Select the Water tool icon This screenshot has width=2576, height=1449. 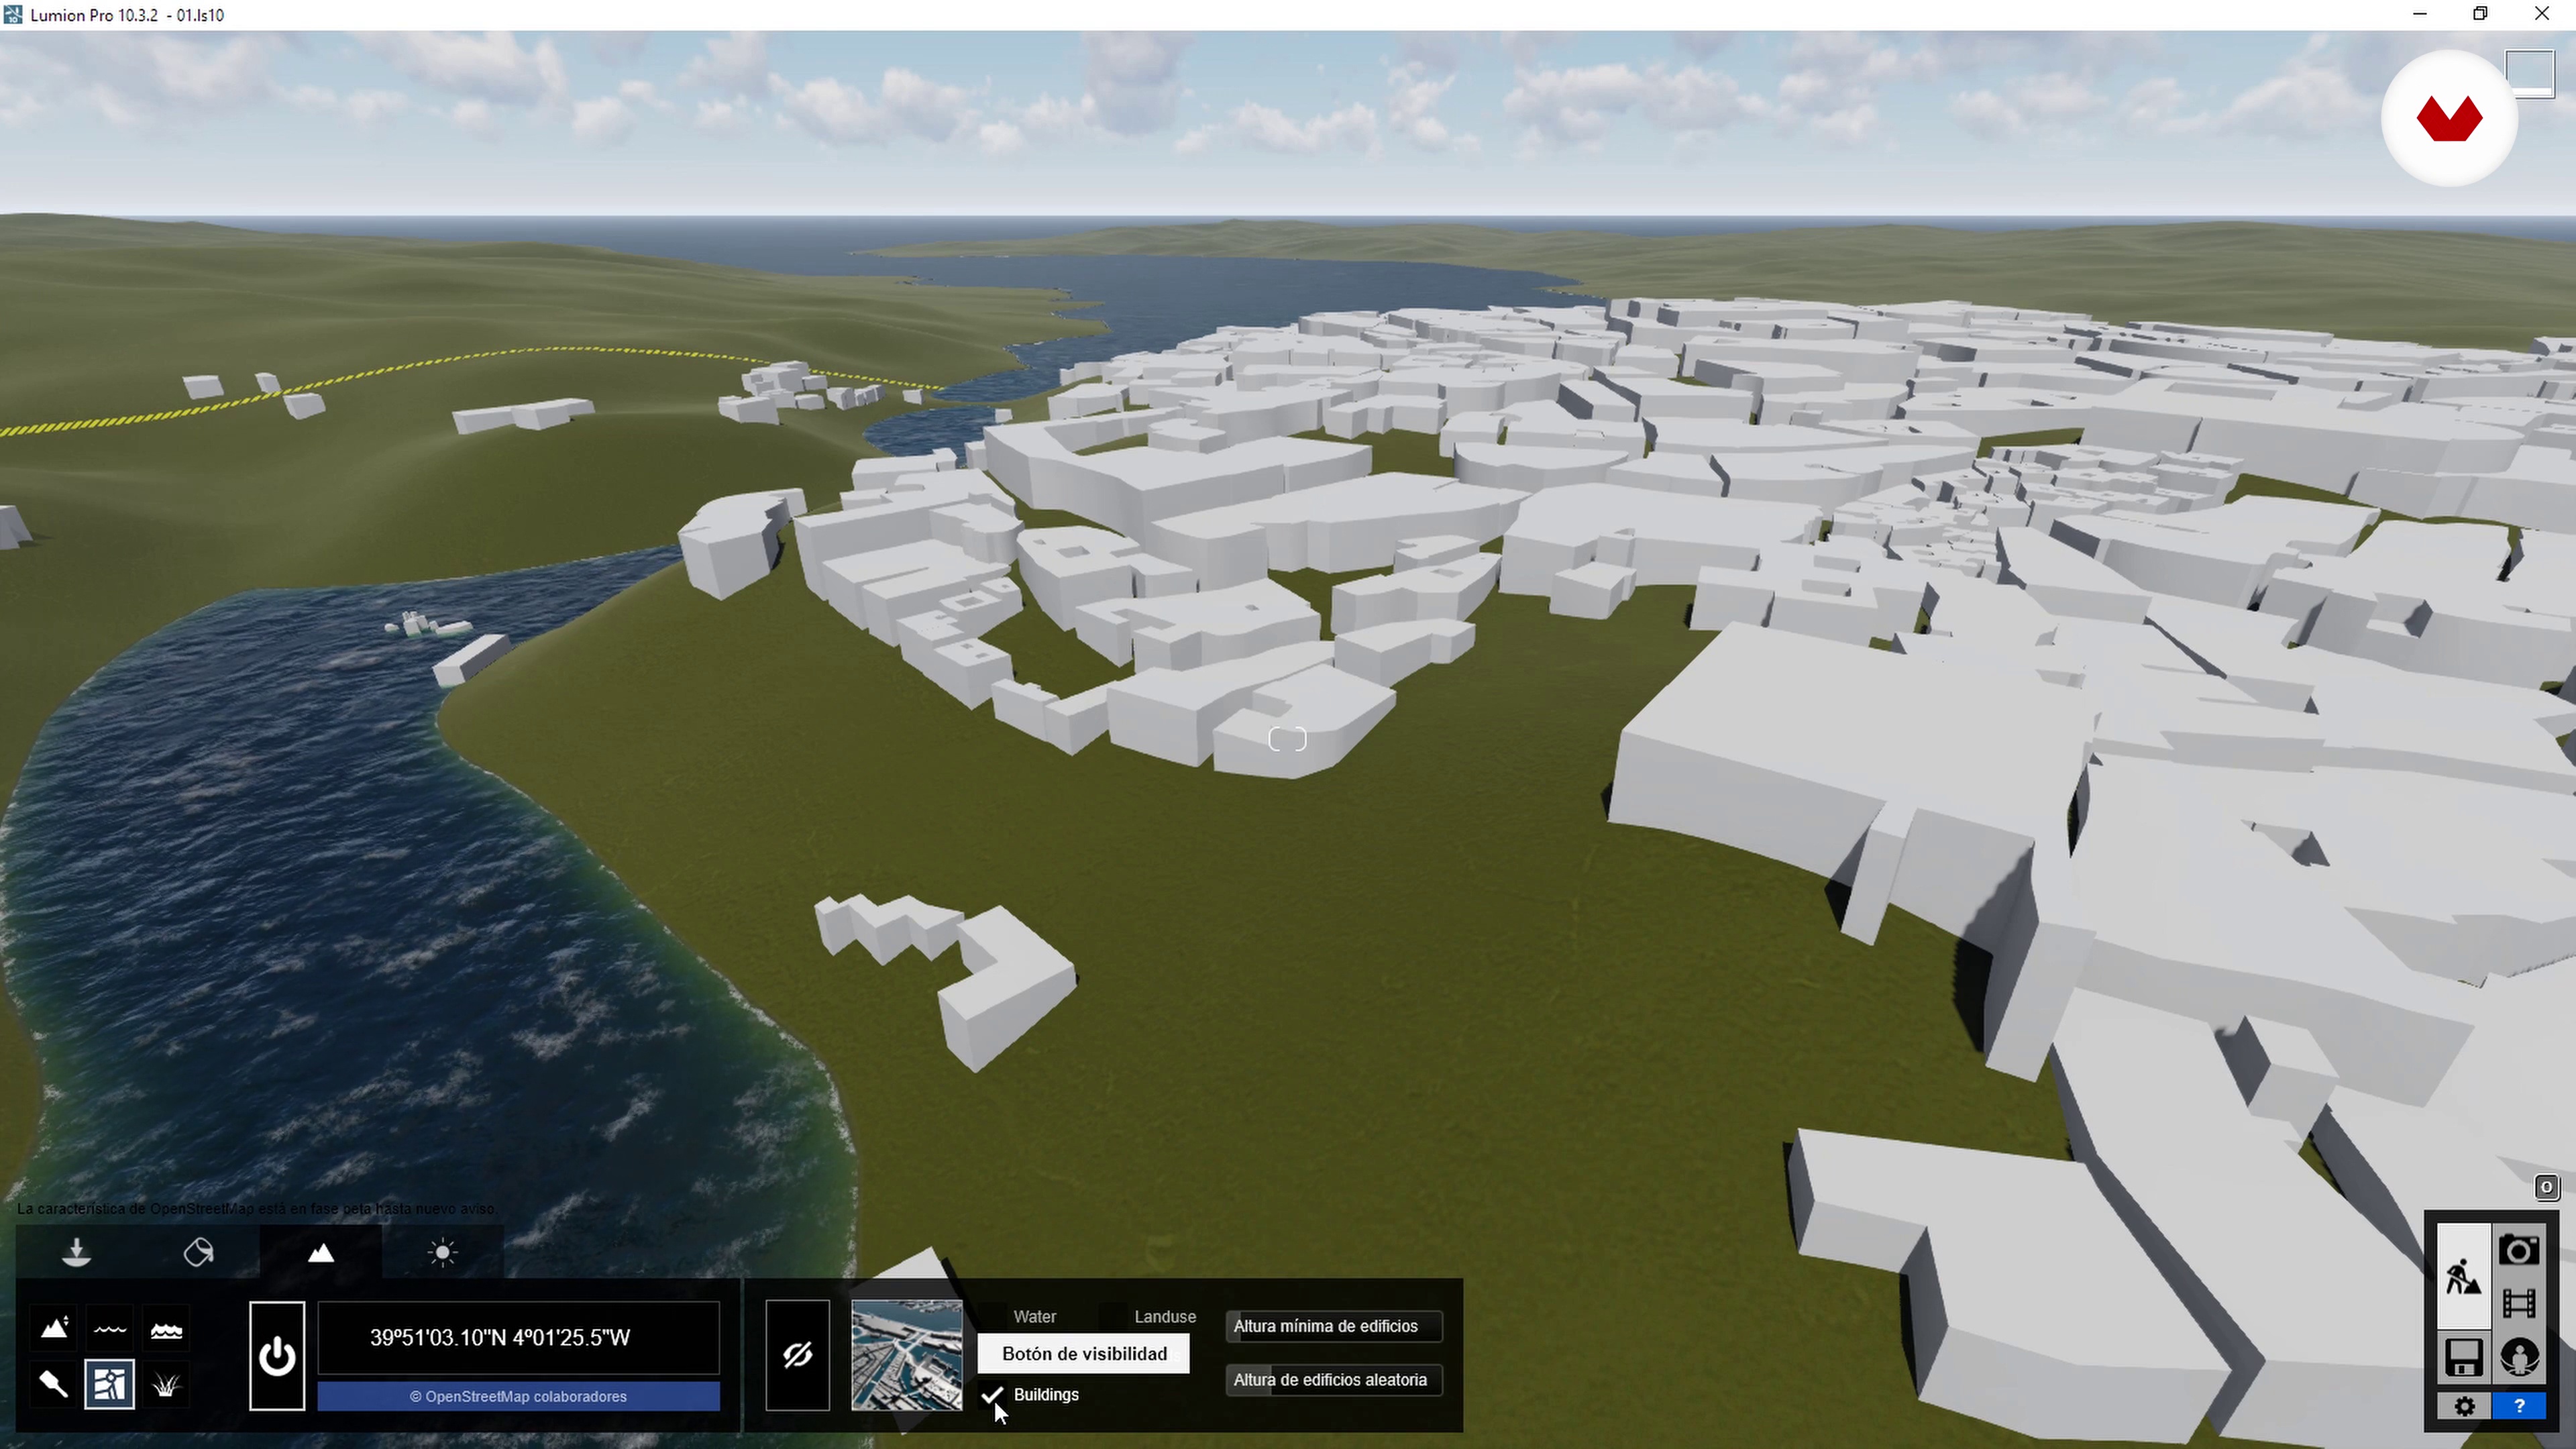pyautogui.click(x=110, y=1329)
